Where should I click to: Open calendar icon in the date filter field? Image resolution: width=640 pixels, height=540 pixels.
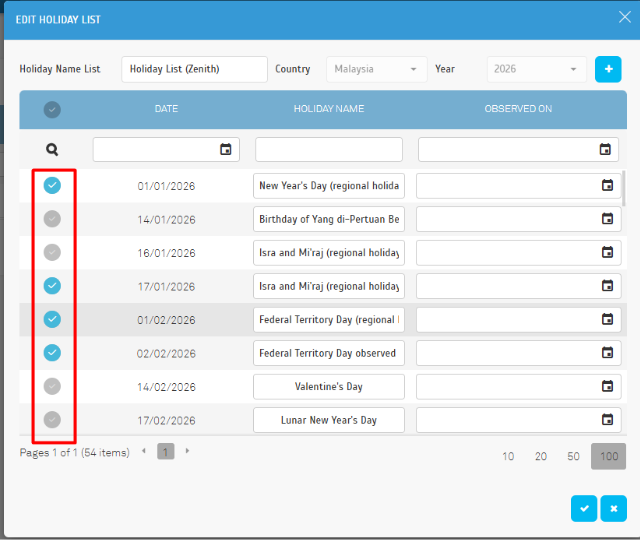[x=226, y=150]
